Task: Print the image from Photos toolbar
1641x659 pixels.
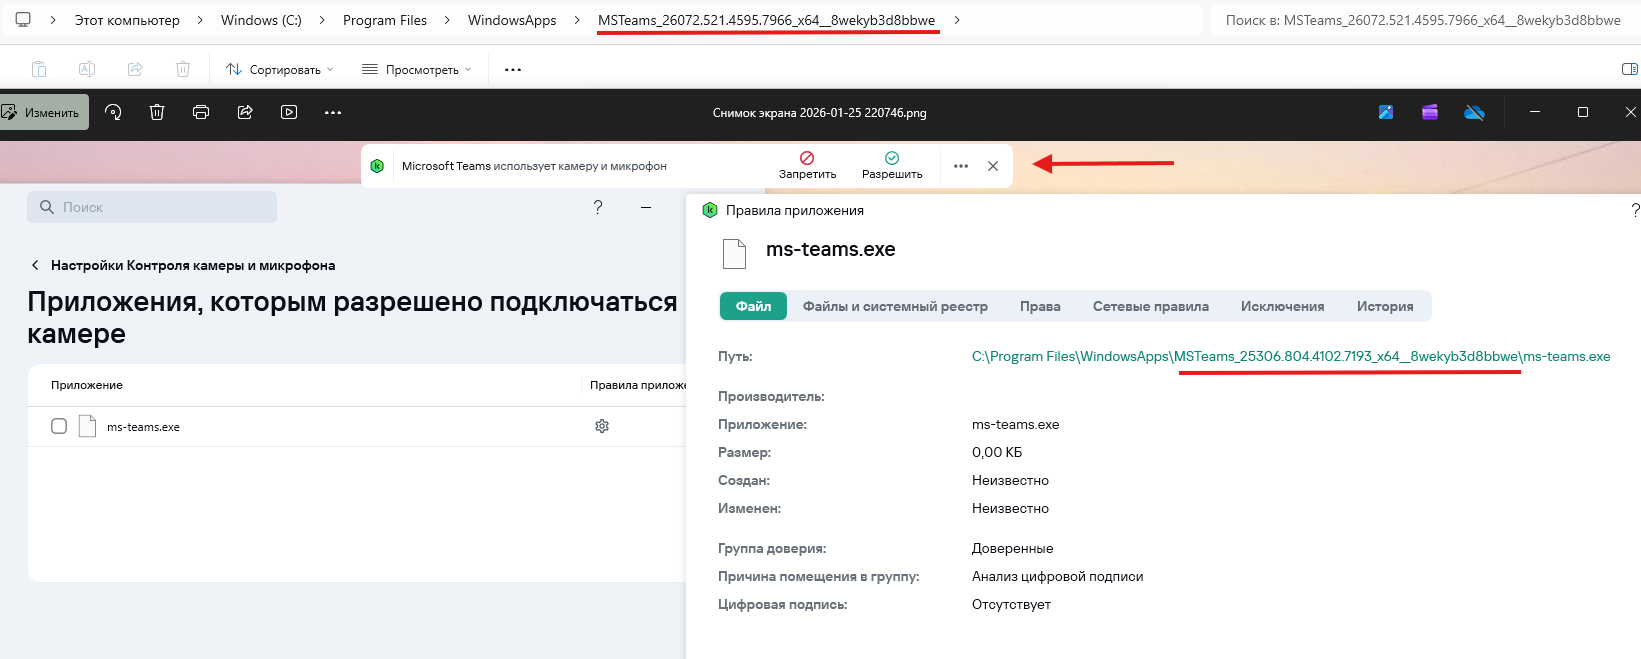Action: [201, 112]
